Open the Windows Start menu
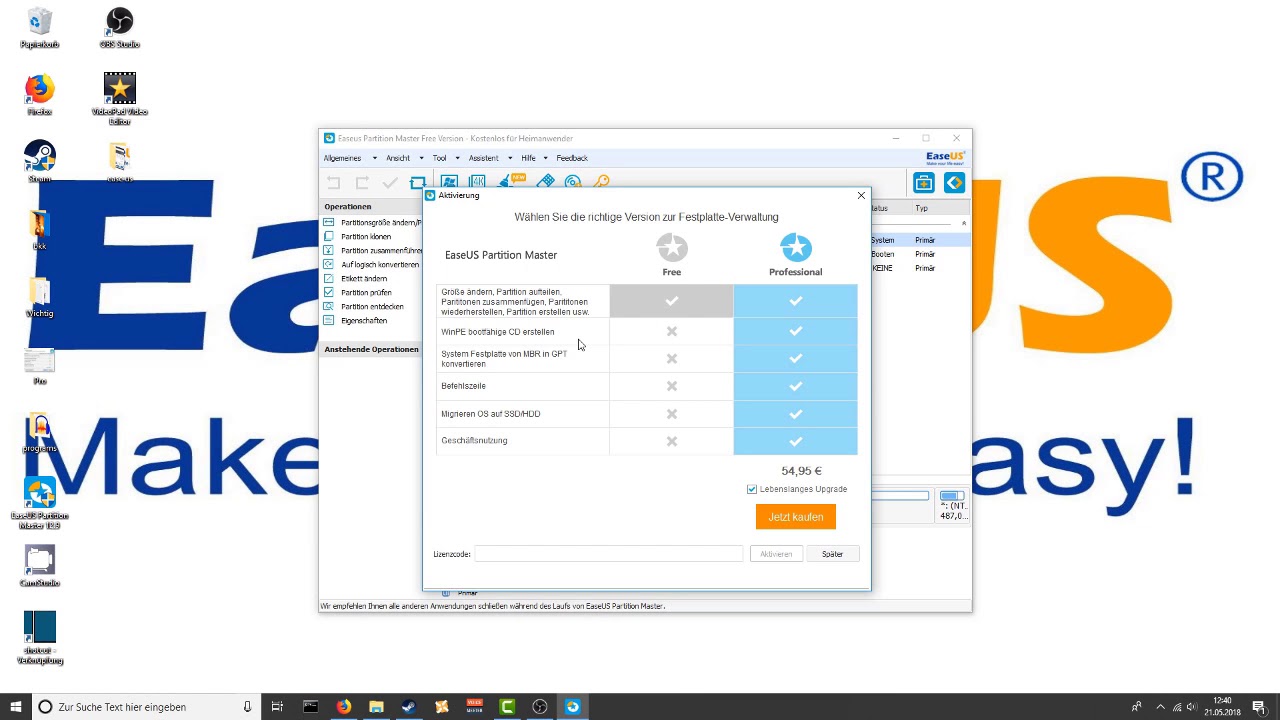Viewport: 1280px width, 720px height. tap(16, 707)
